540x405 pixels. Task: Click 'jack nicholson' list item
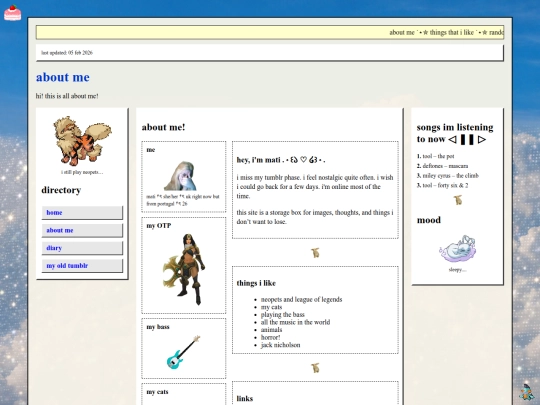coord(280,345)
